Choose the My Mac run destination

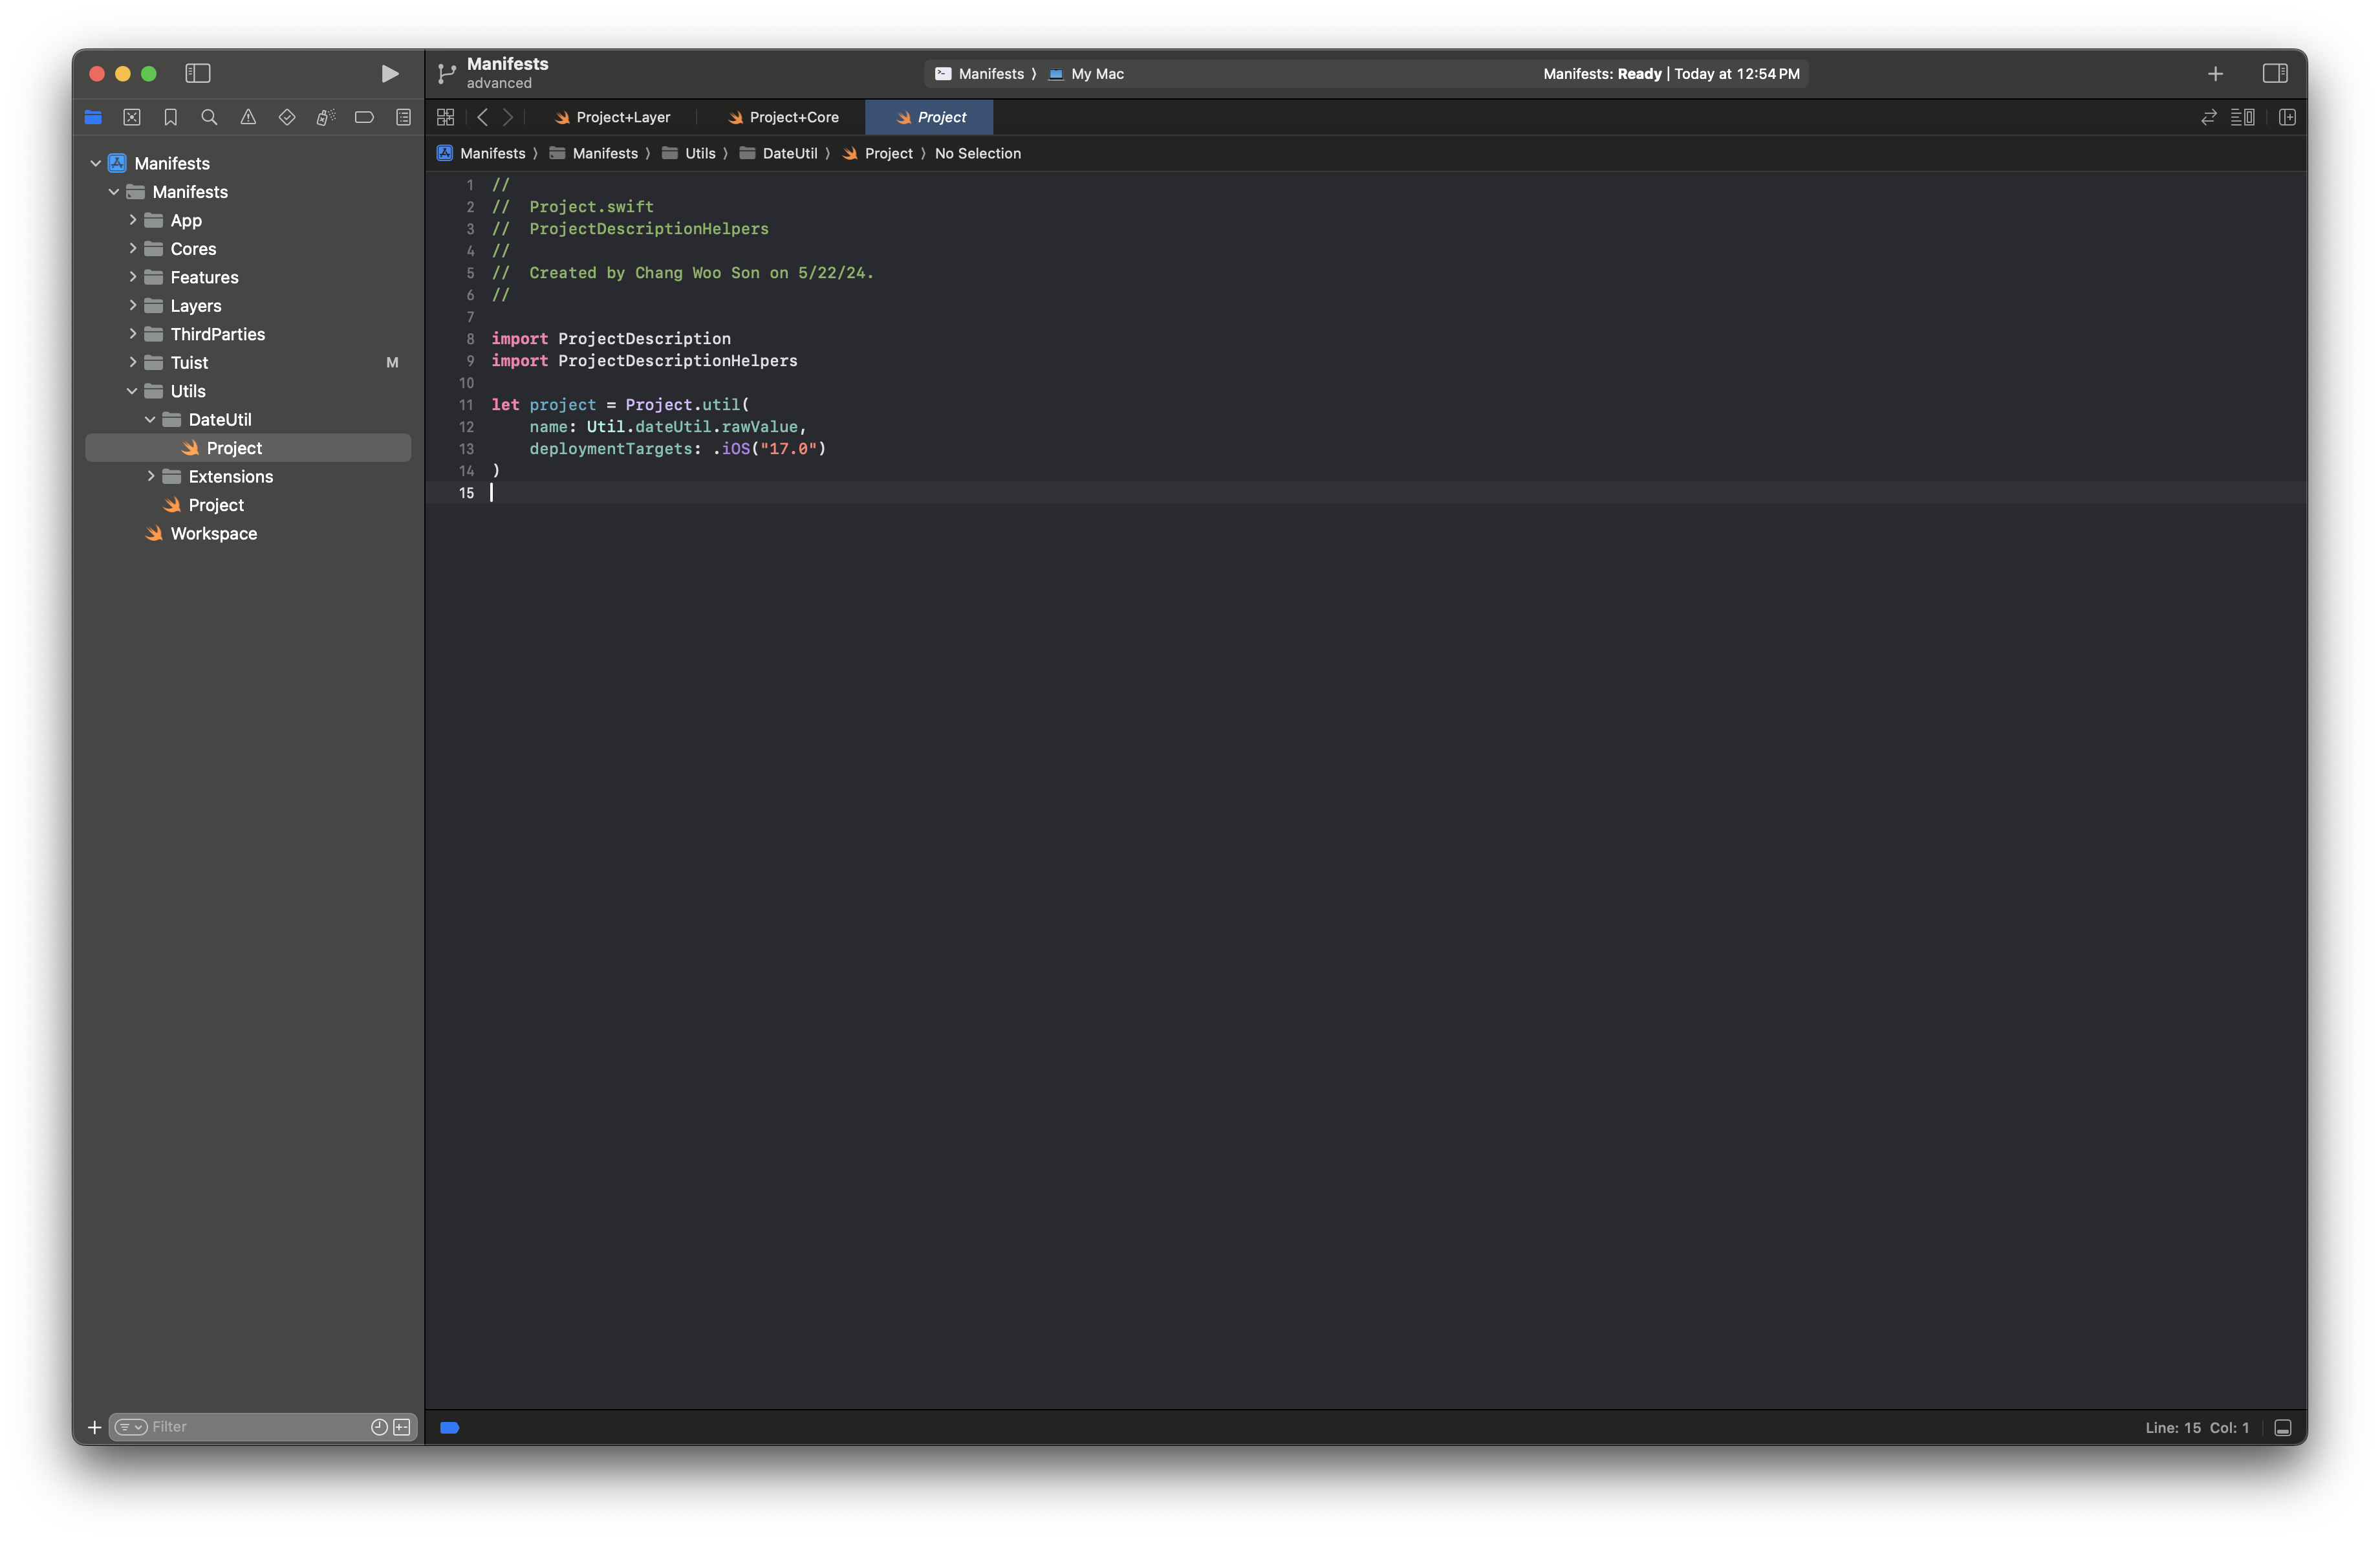pos(1087,74)
